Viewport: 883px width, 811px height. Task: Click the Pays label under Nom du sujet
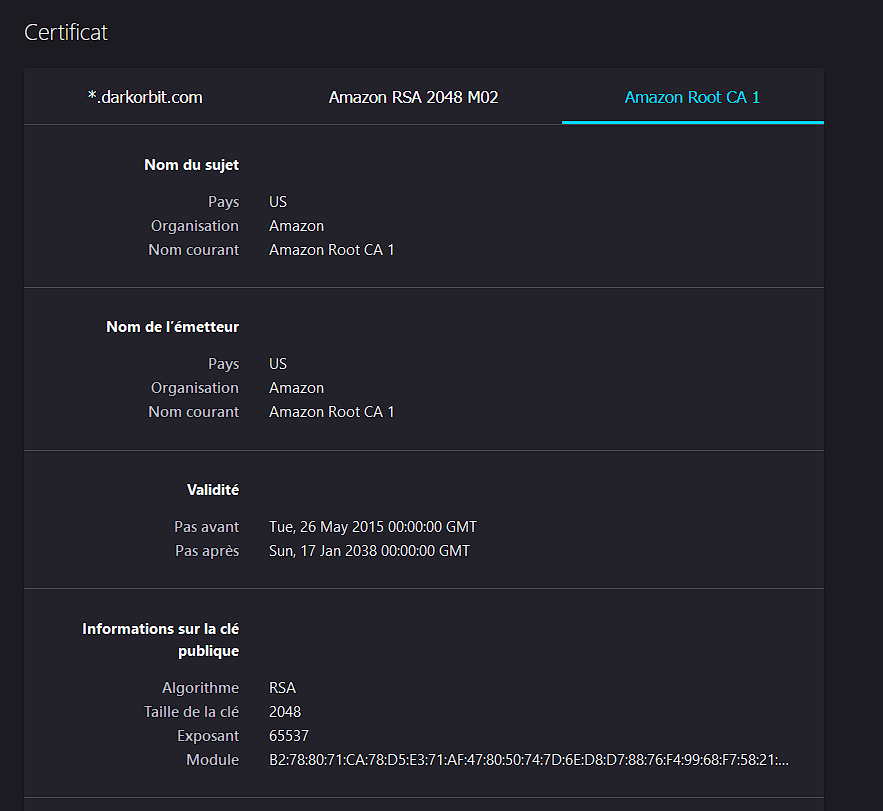pyautogui.click(x=224, y=202)
